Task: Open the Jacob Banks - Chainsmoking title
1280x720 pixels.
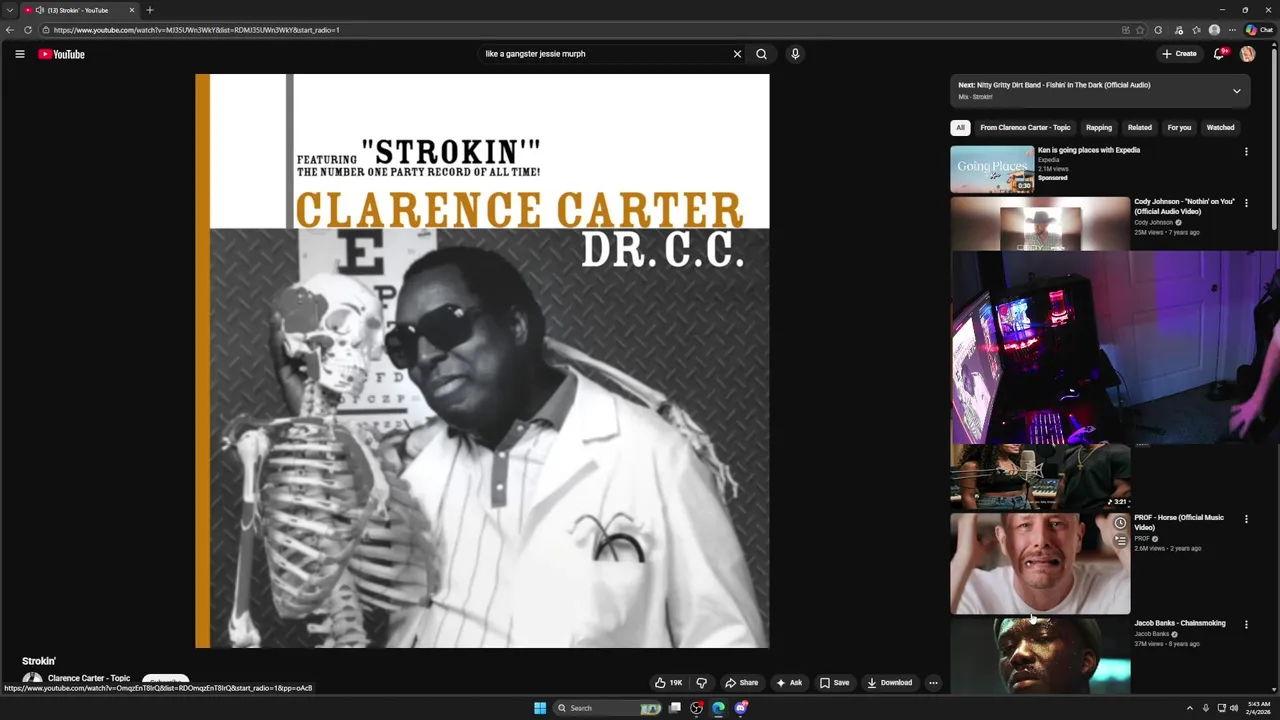Action: tap(1180, 623)
